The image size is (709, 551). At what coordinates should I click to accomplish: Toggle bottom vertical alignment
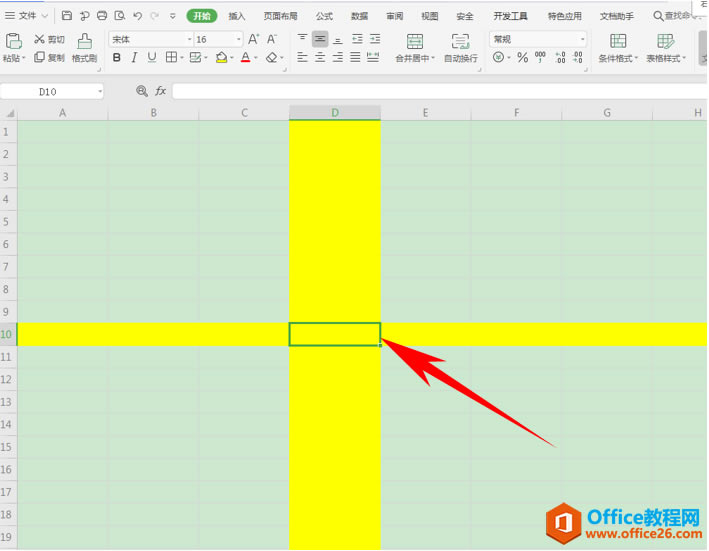tap(338, 40)
